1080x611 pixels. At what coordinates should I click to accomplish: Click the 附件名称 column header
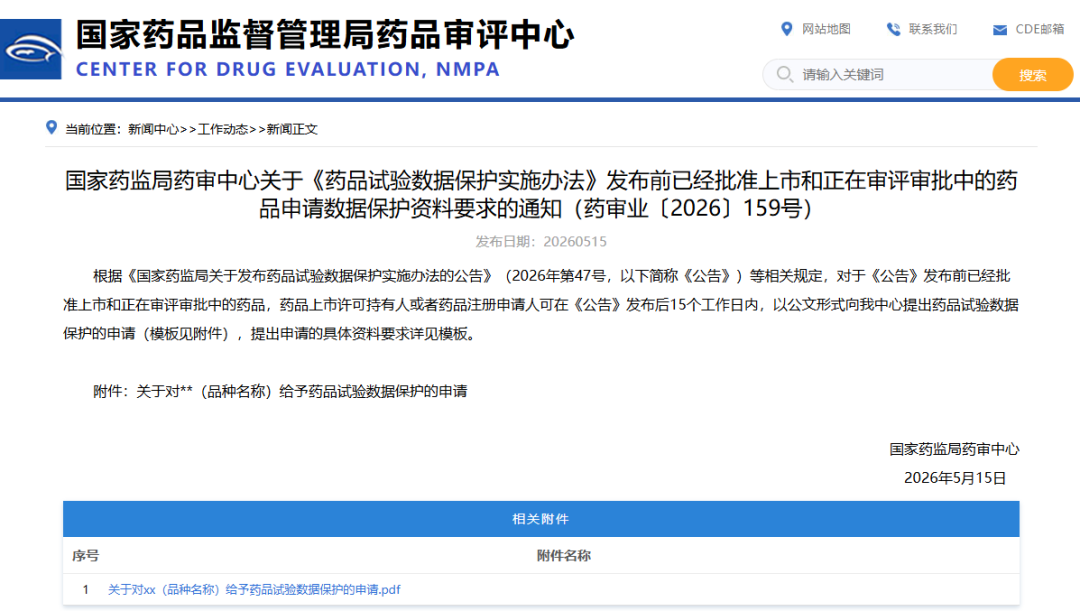[563, 555]
